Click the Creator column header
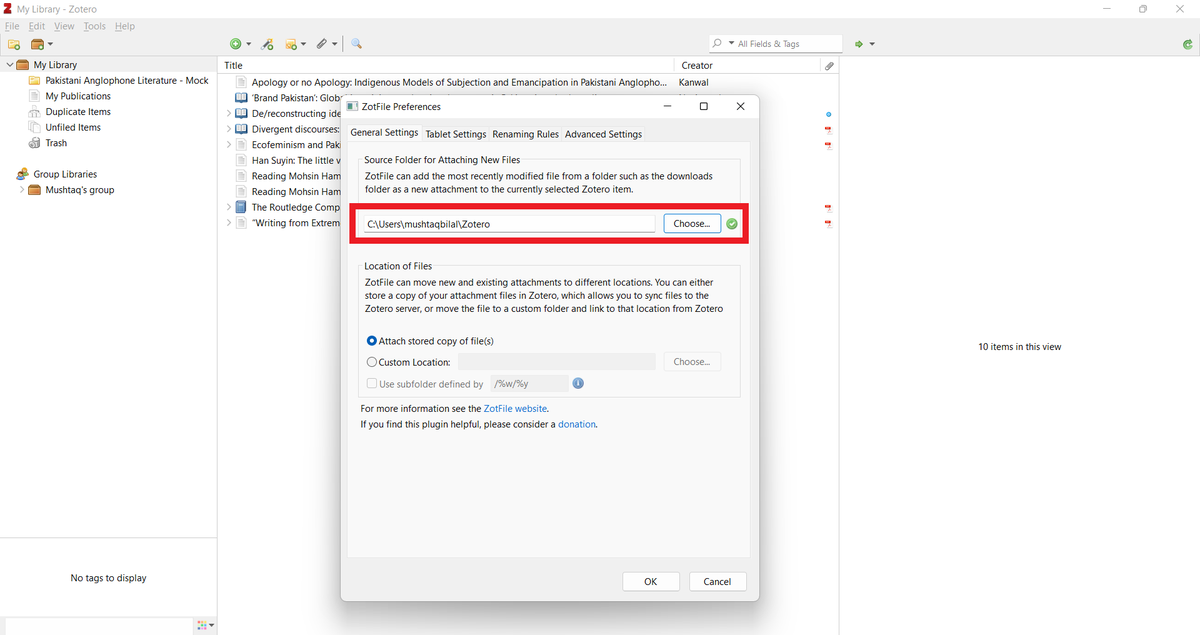This screenshot has height=635, width=1200. click(748, 65)
